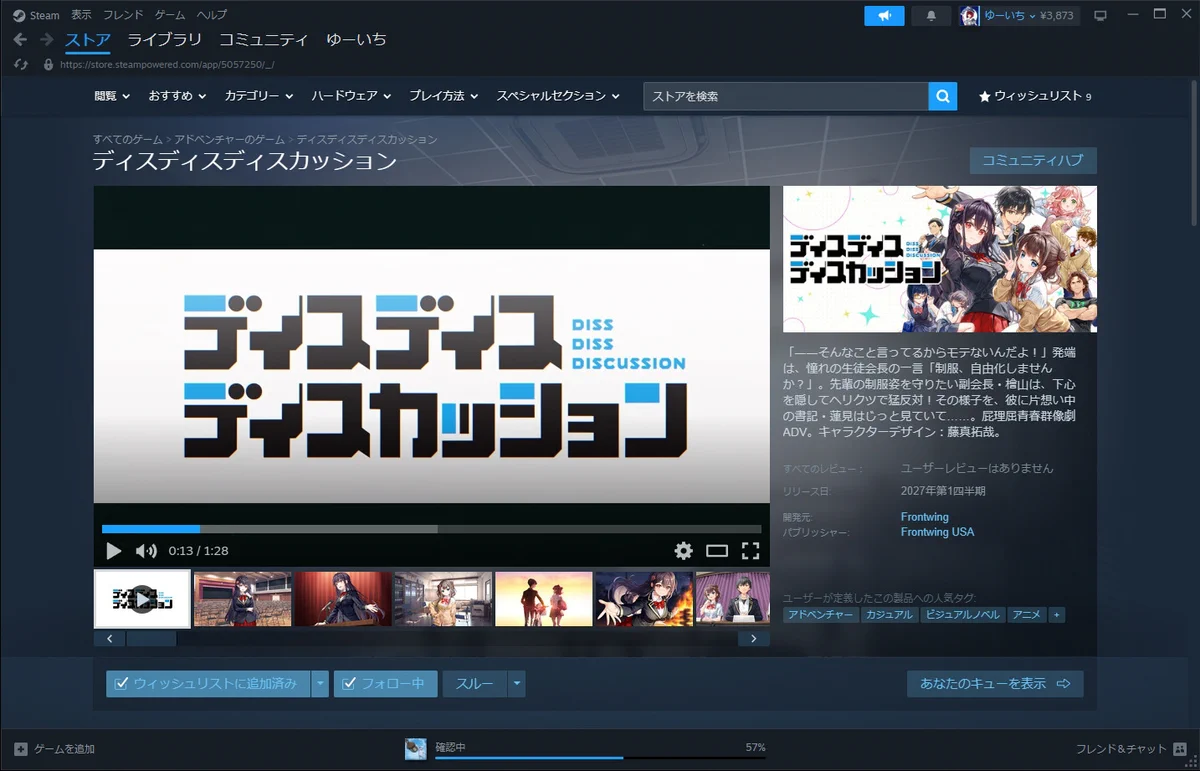Open the ウィッシュリスト link in store nav

1035,96
